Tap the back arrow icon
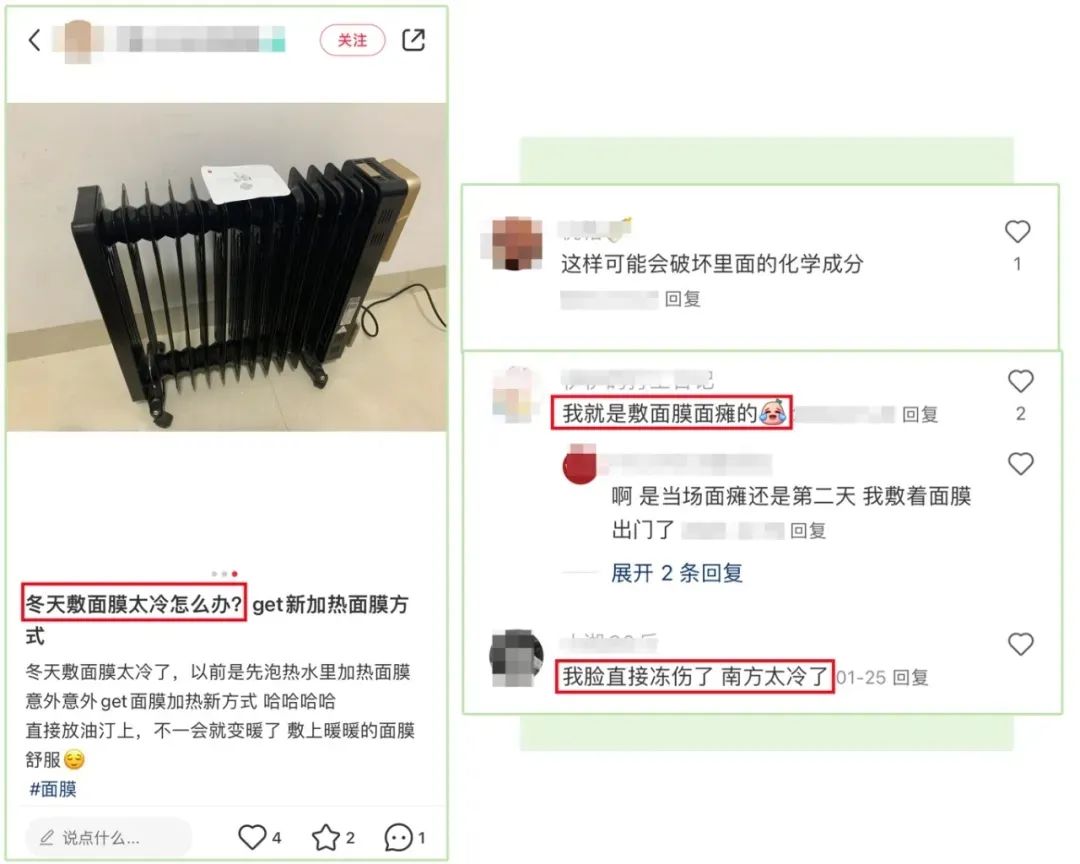Viewport: 1080px width, 864px height. pyautogui.click(x=34, y=40)
